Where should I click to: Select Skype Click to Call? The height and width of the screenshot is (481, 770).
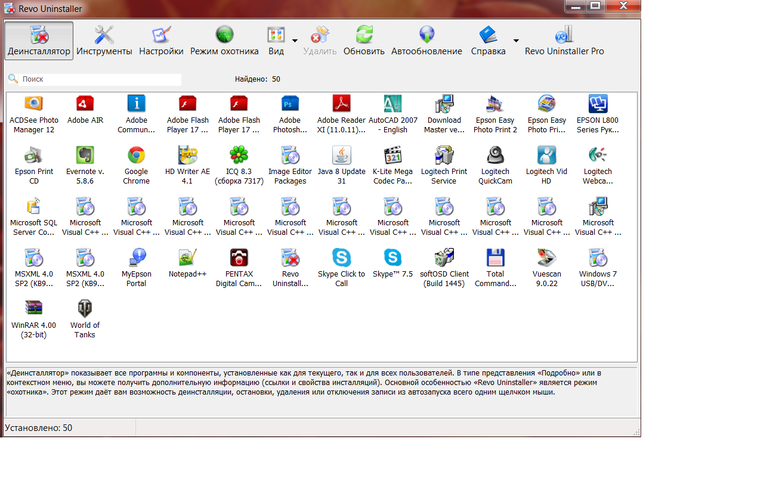pos(341,269)
